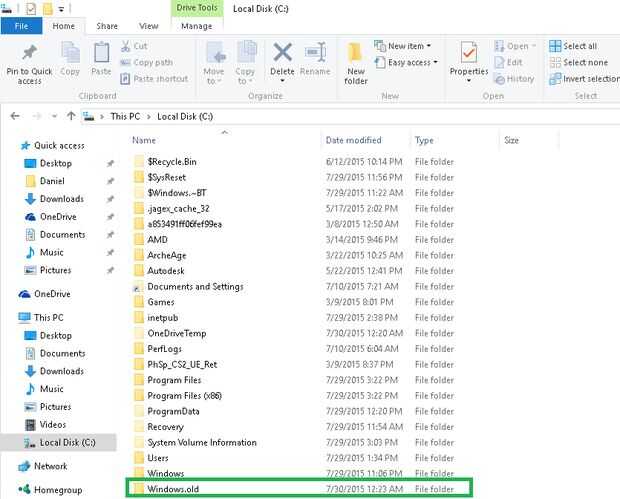Select the Users folder
The width and height of the screenshot is (620, 499).
point(293,458)
